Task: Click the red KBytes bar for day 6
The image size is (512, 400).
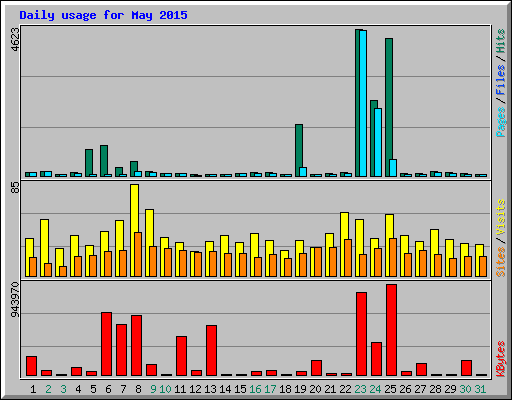Action: click(106, 344)
